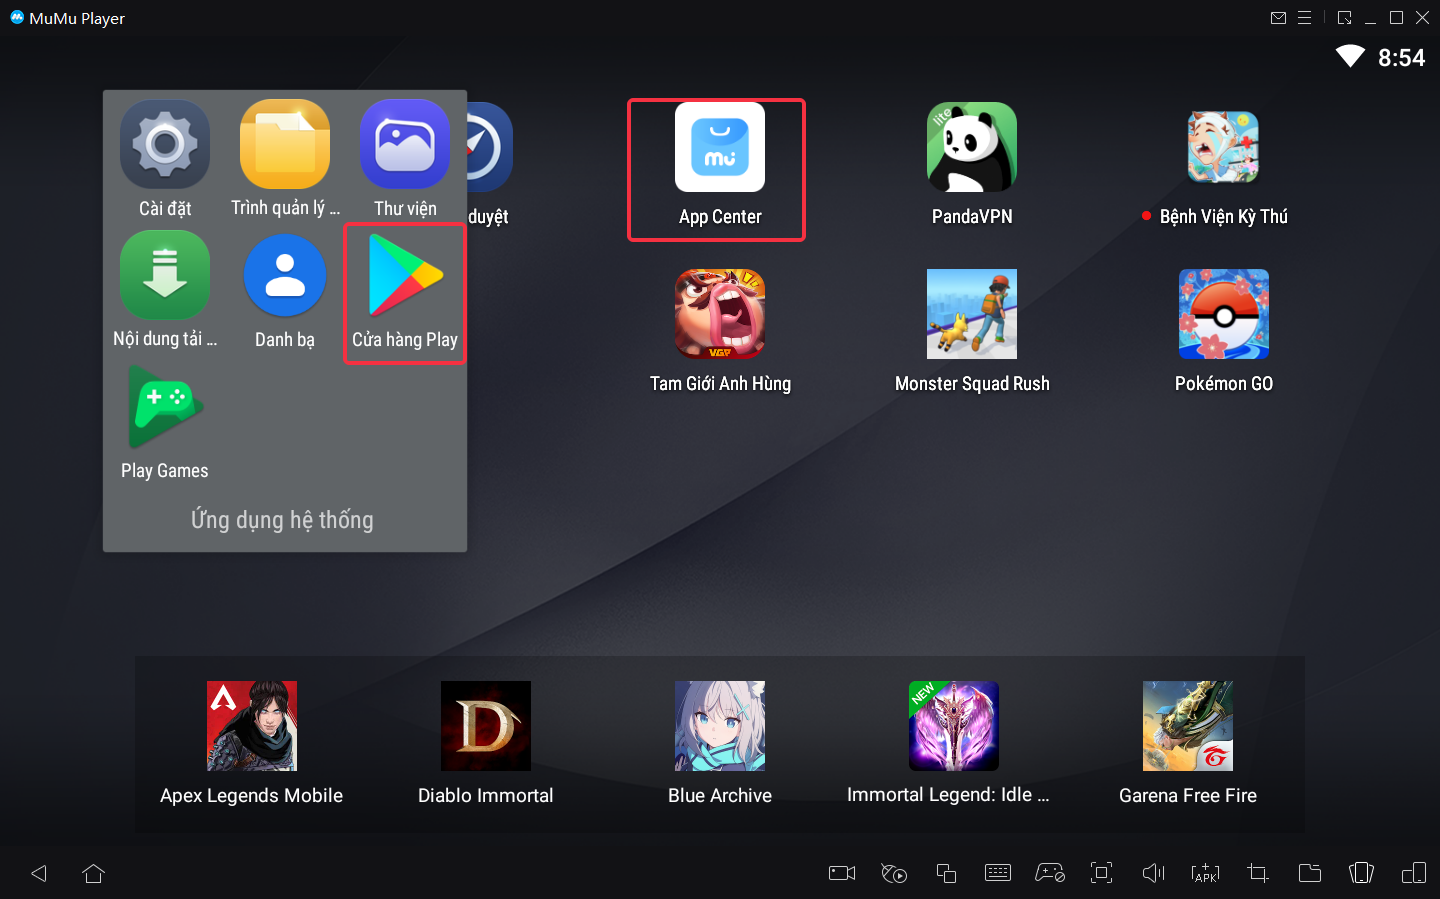Image resolution: width=1440 pixels, height=899 pixels.
Task: Click the screen recording camera icon
Action: coord(842,873)
